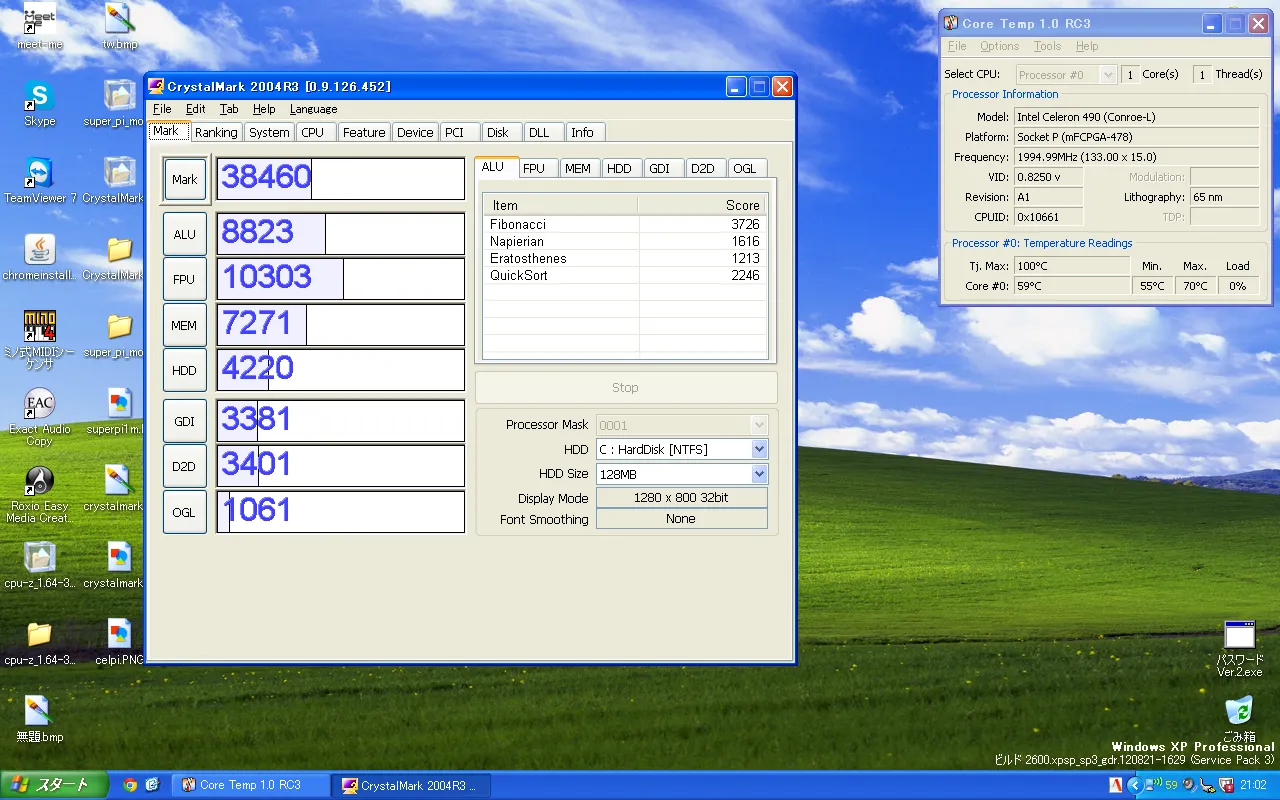The image size is (1280, 800).
Task: Select the FPU score tab
Action: coord(533,168)
